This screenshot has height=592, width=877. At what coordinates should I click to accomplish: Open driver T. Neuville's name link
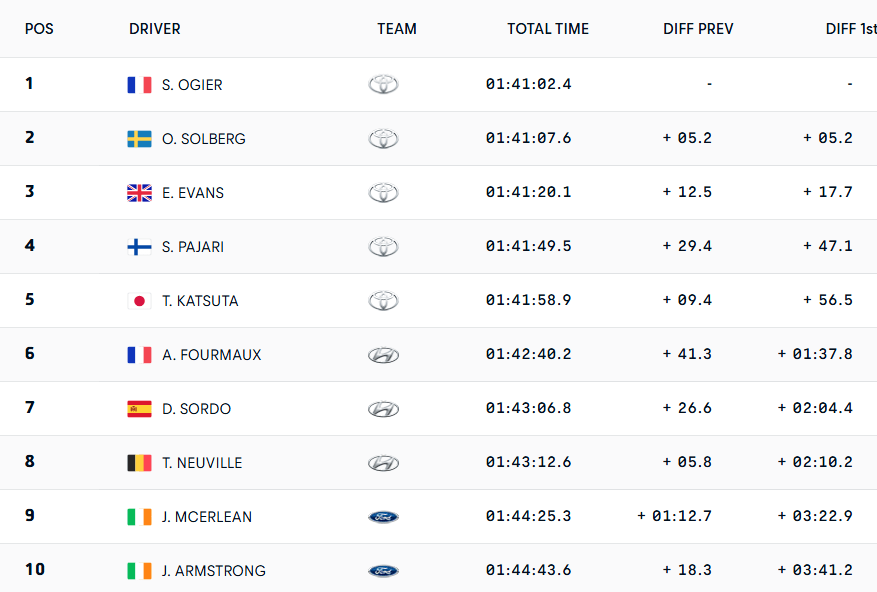tap(202, 463)
